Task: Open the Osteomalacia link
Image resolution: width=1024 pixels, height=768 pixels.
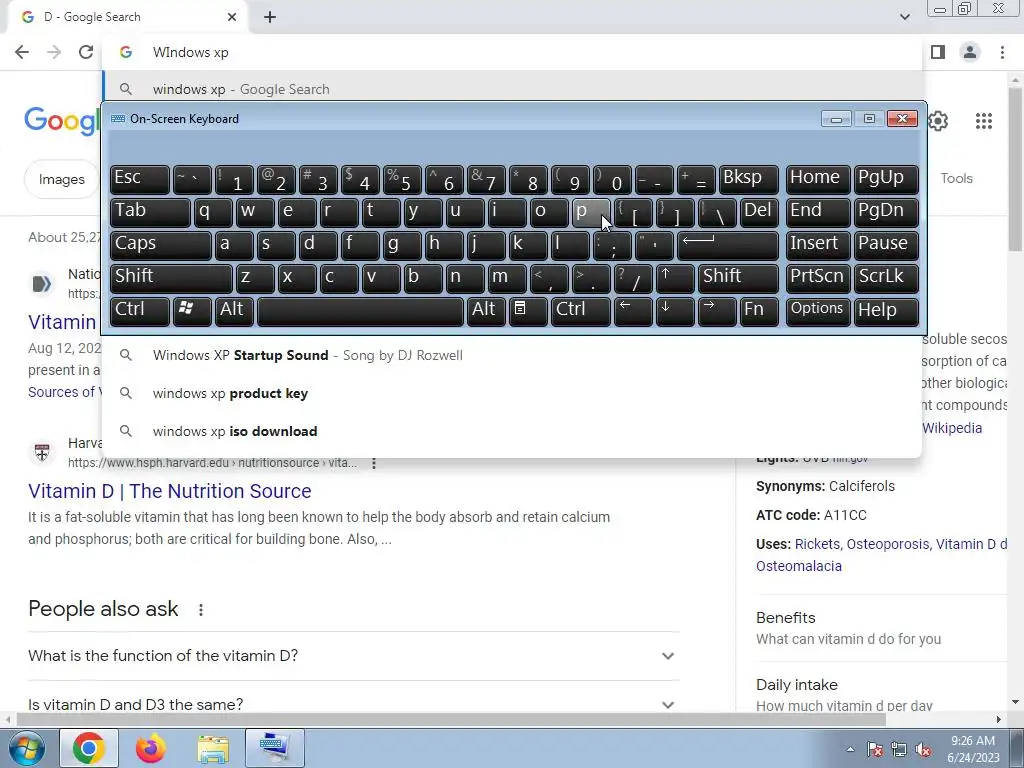Action: [799, 566]
